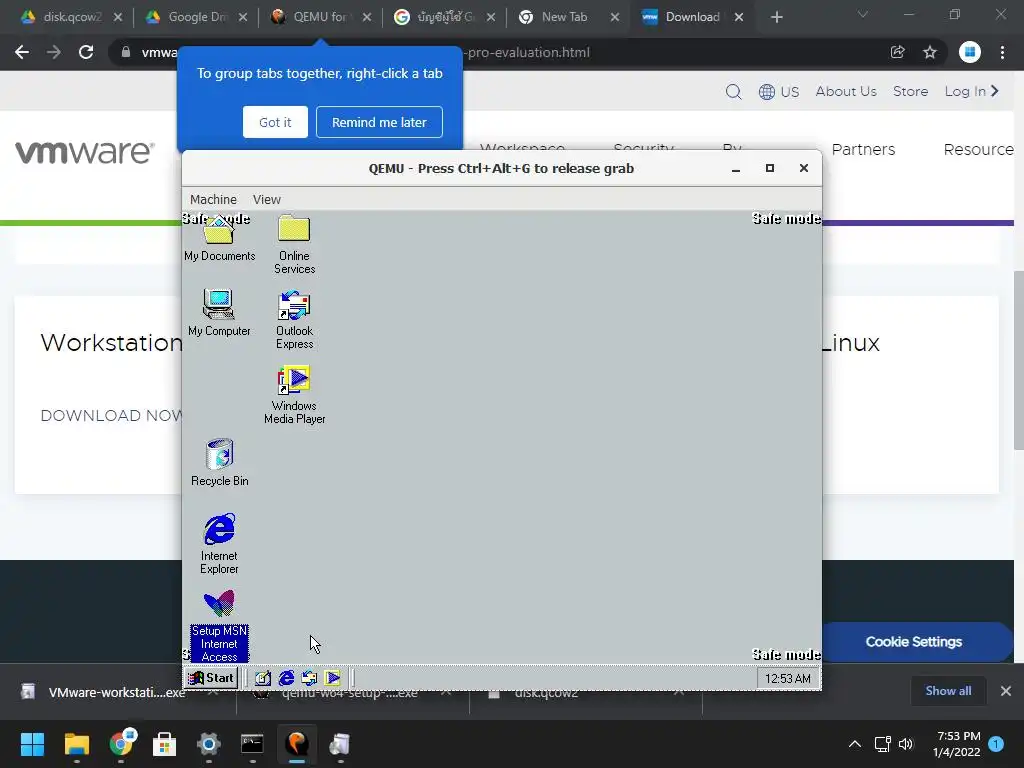Click VMware logo
The height and width of the screenshot is (768, 1024).
coord(85,152)
